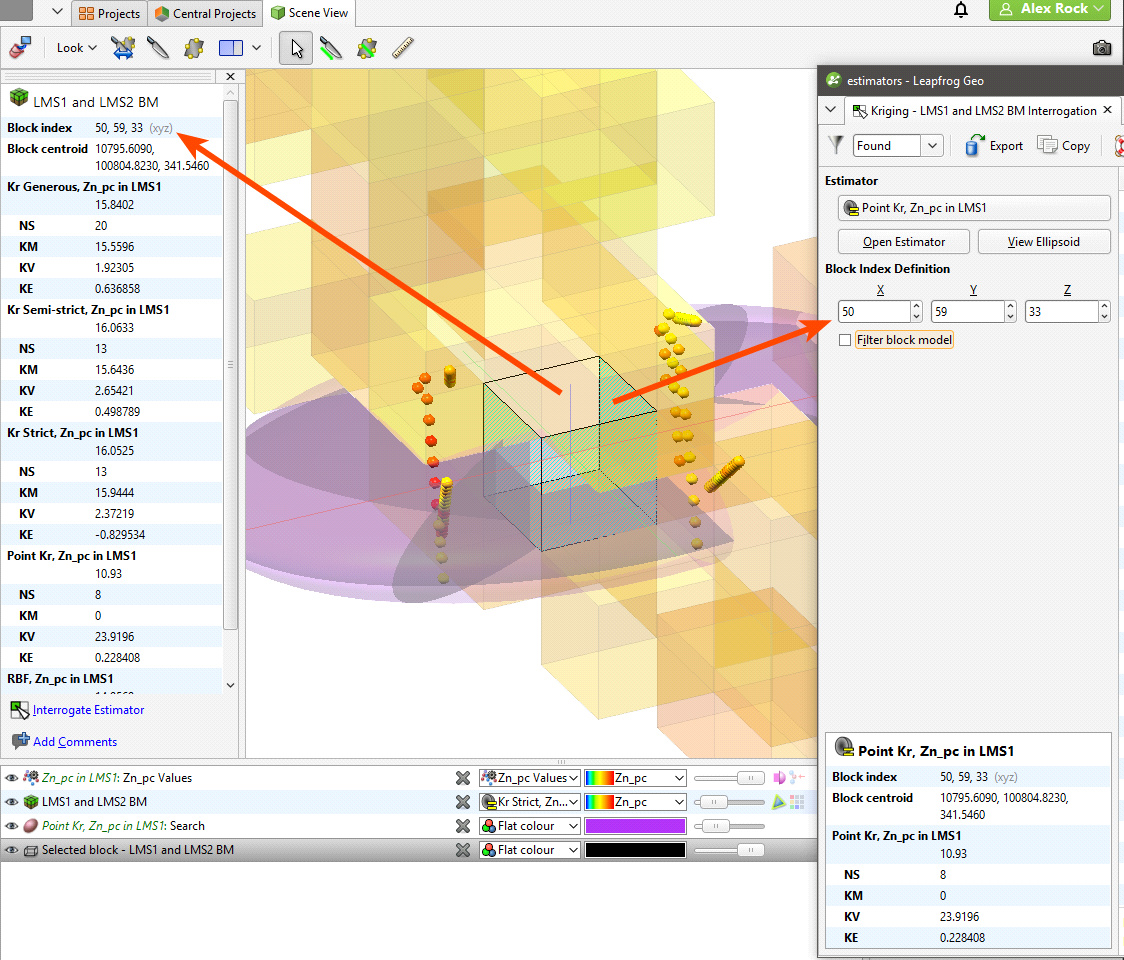Click the black colour swatch for Selected block

tap(636, 850)
